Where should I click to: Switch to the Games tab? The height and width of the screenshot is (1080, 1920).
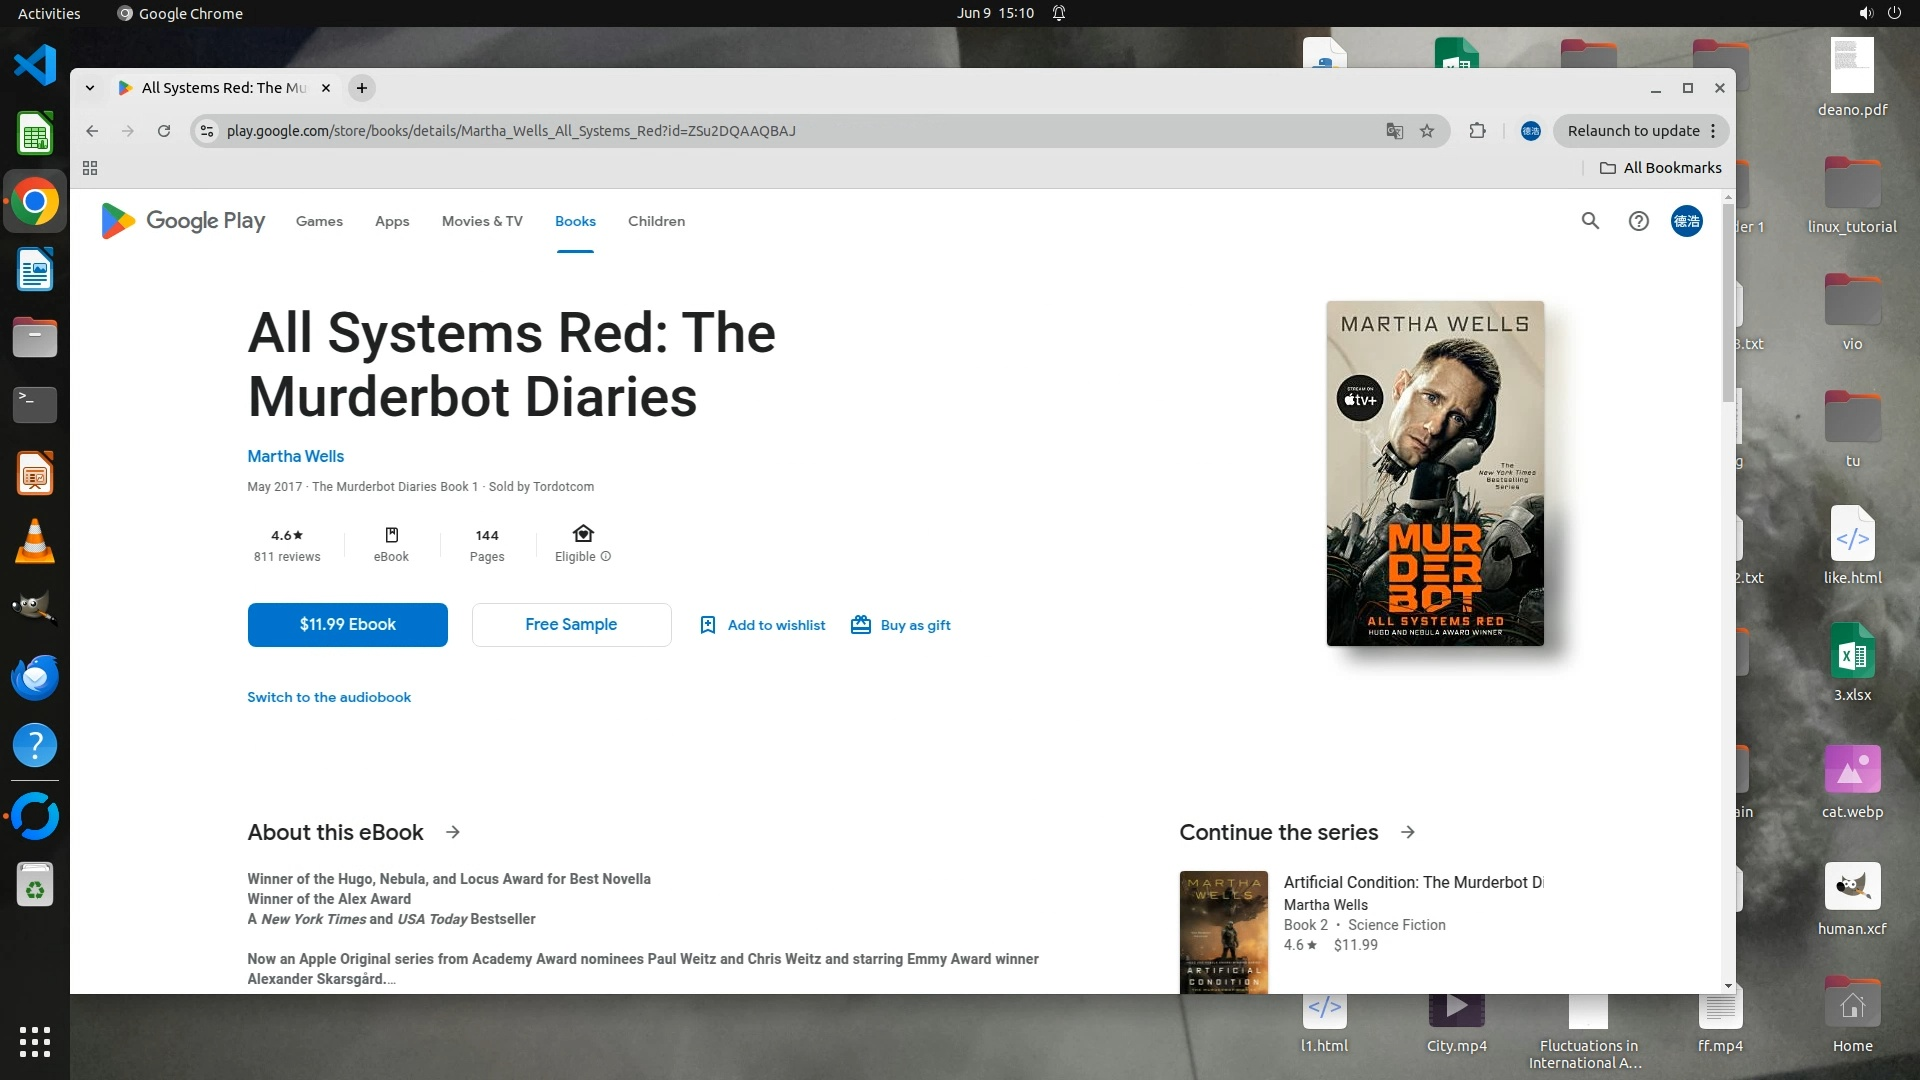click(319, 221)
